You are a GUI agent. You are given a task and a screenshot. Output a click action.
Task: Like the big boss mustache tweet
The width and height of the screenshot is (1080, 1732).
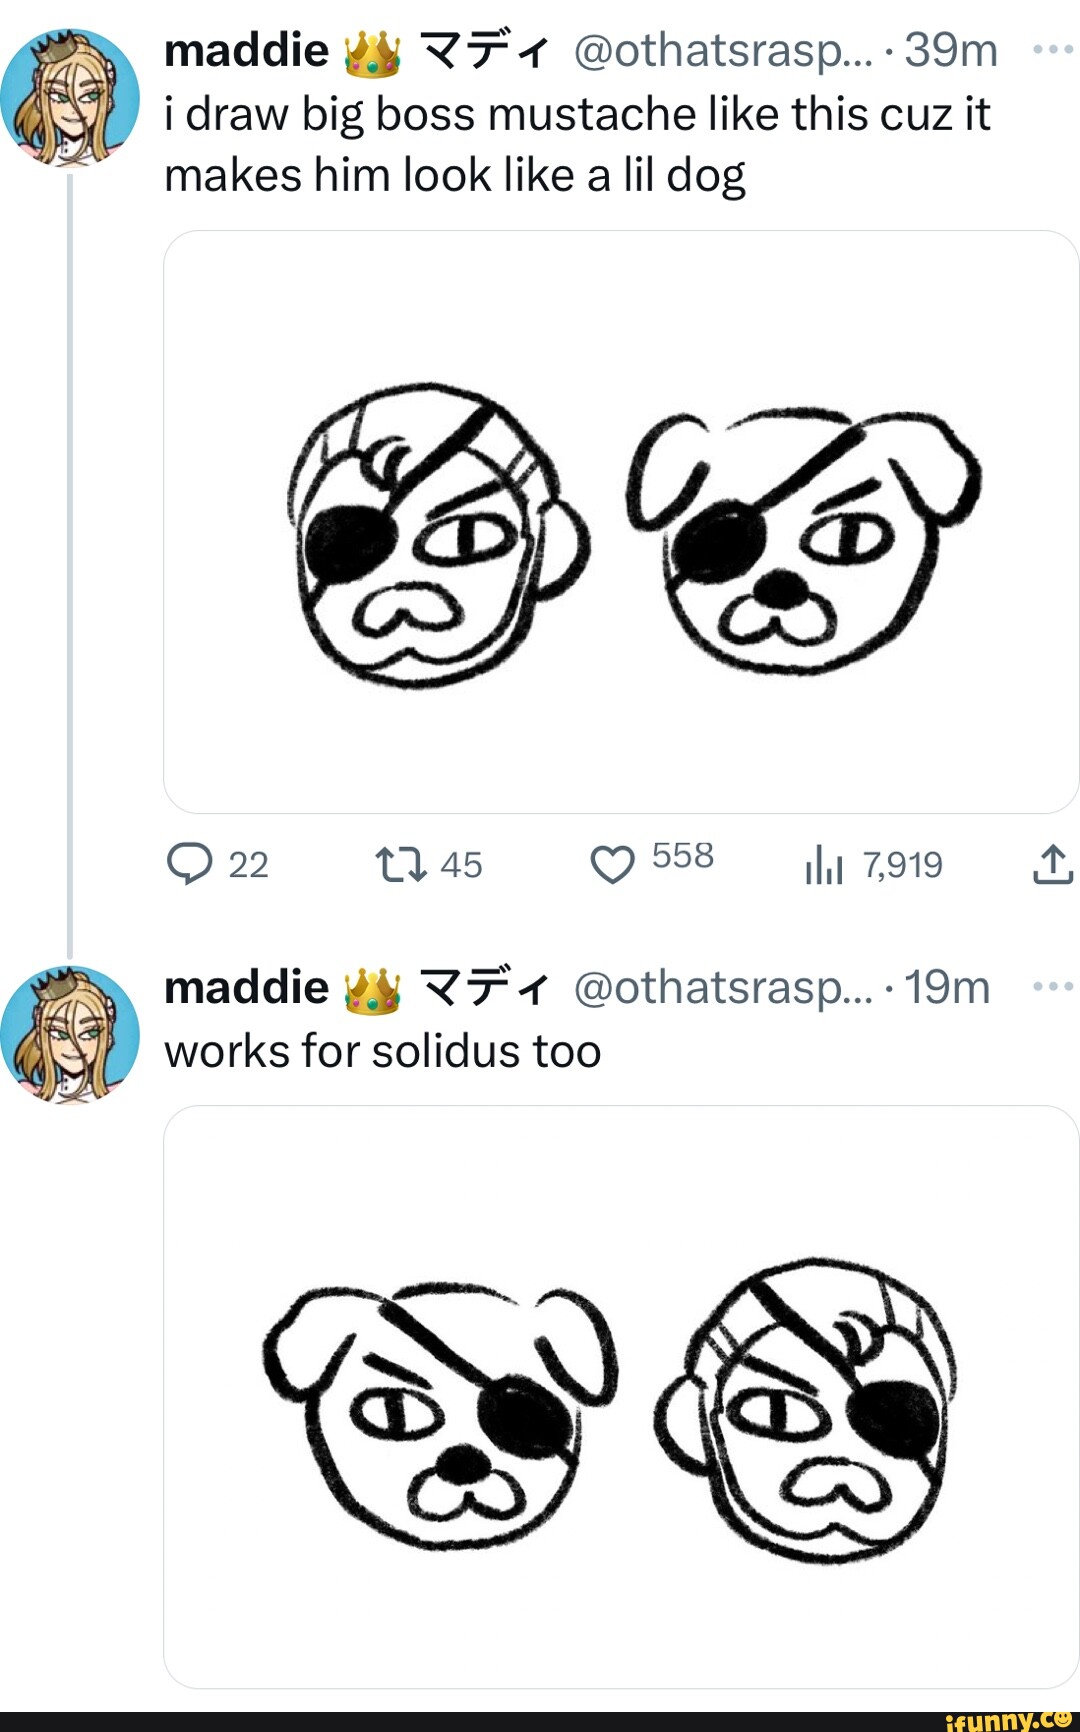pos(612,864)
